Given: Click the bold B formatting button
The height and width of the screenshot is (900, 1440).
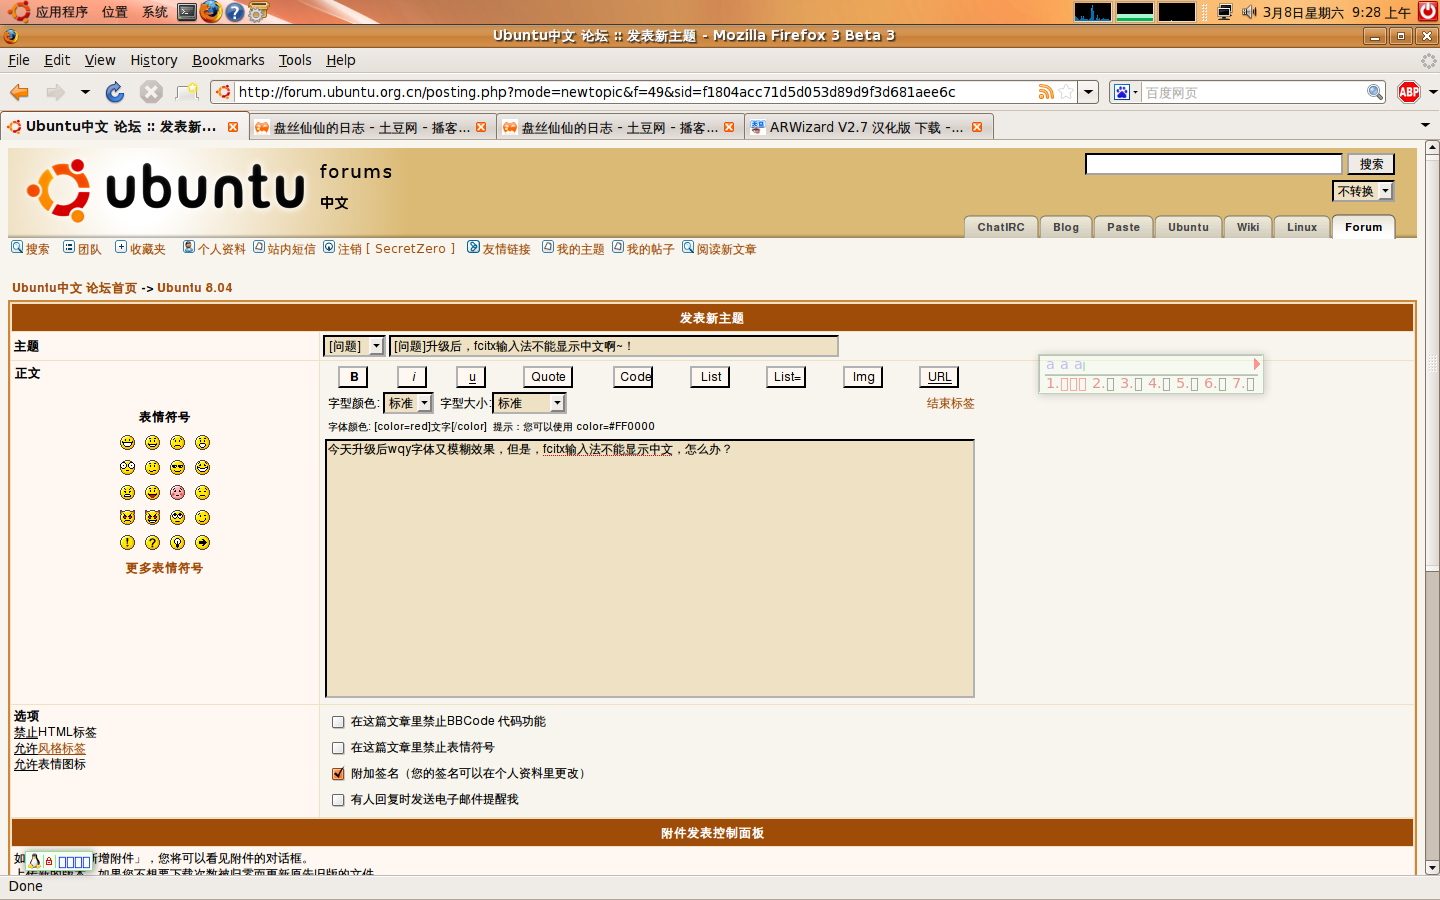Looking at the screenshot, I should pyautogui.click(x=354, y=377).
